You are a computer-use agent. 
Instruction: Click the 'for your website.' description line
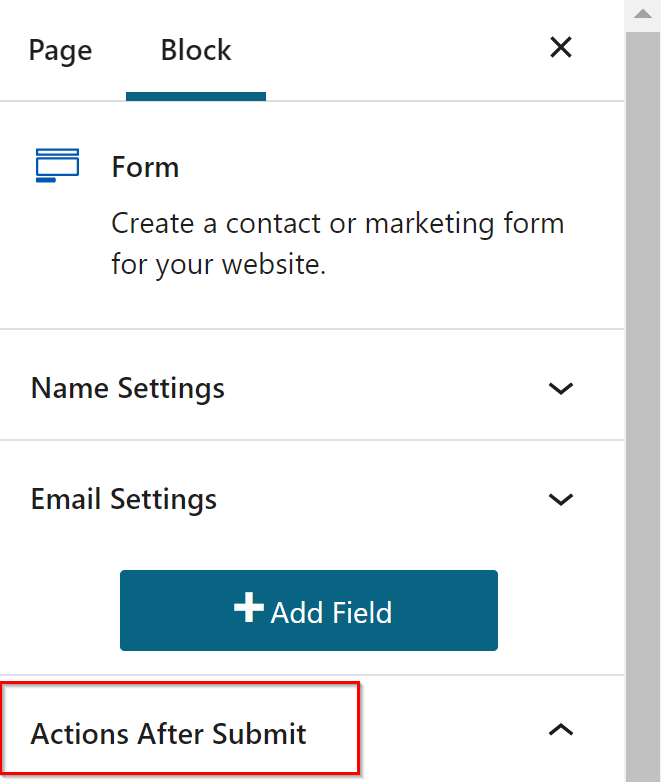pos(219,267)
